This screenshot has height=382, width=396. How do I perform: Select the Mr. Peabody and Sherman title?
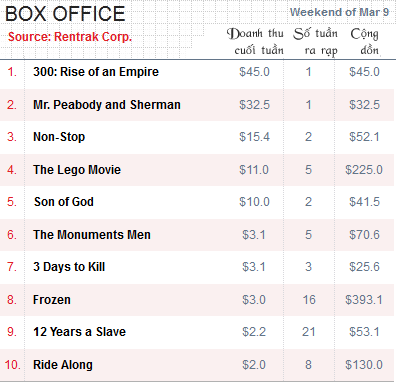tap(107, 105)
